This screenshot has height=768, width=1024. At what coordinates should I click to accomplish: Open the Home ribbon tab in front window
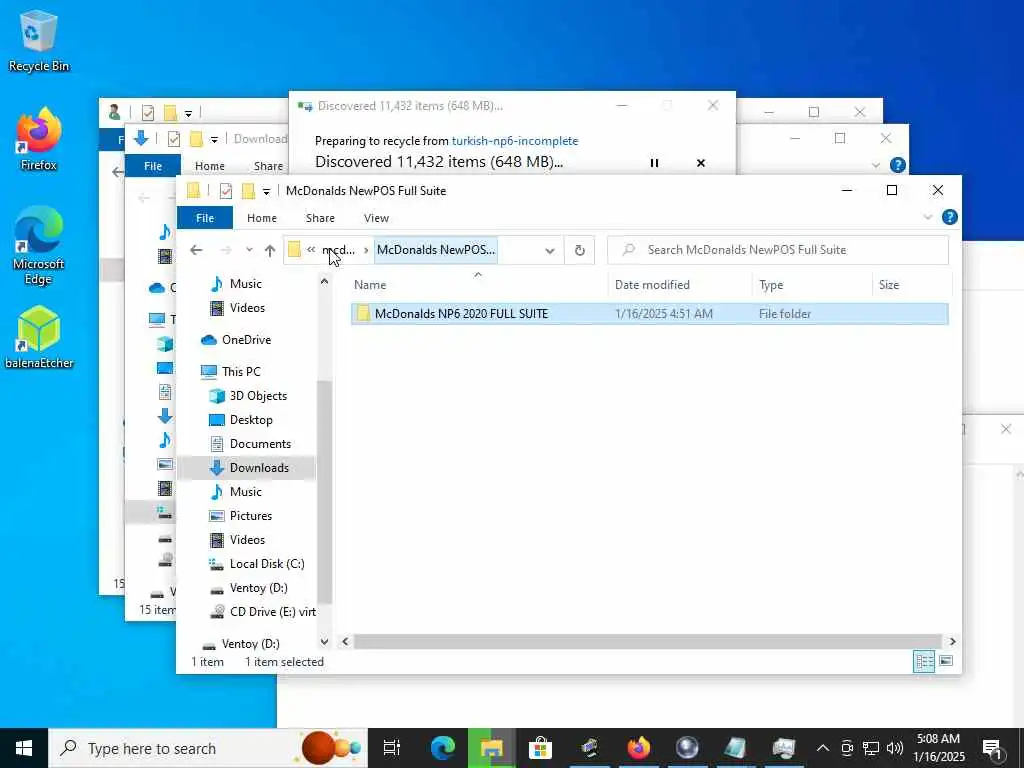(262, 218)
